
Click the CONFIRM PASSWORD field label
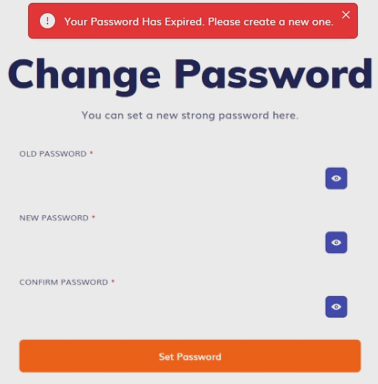point(64,282)
